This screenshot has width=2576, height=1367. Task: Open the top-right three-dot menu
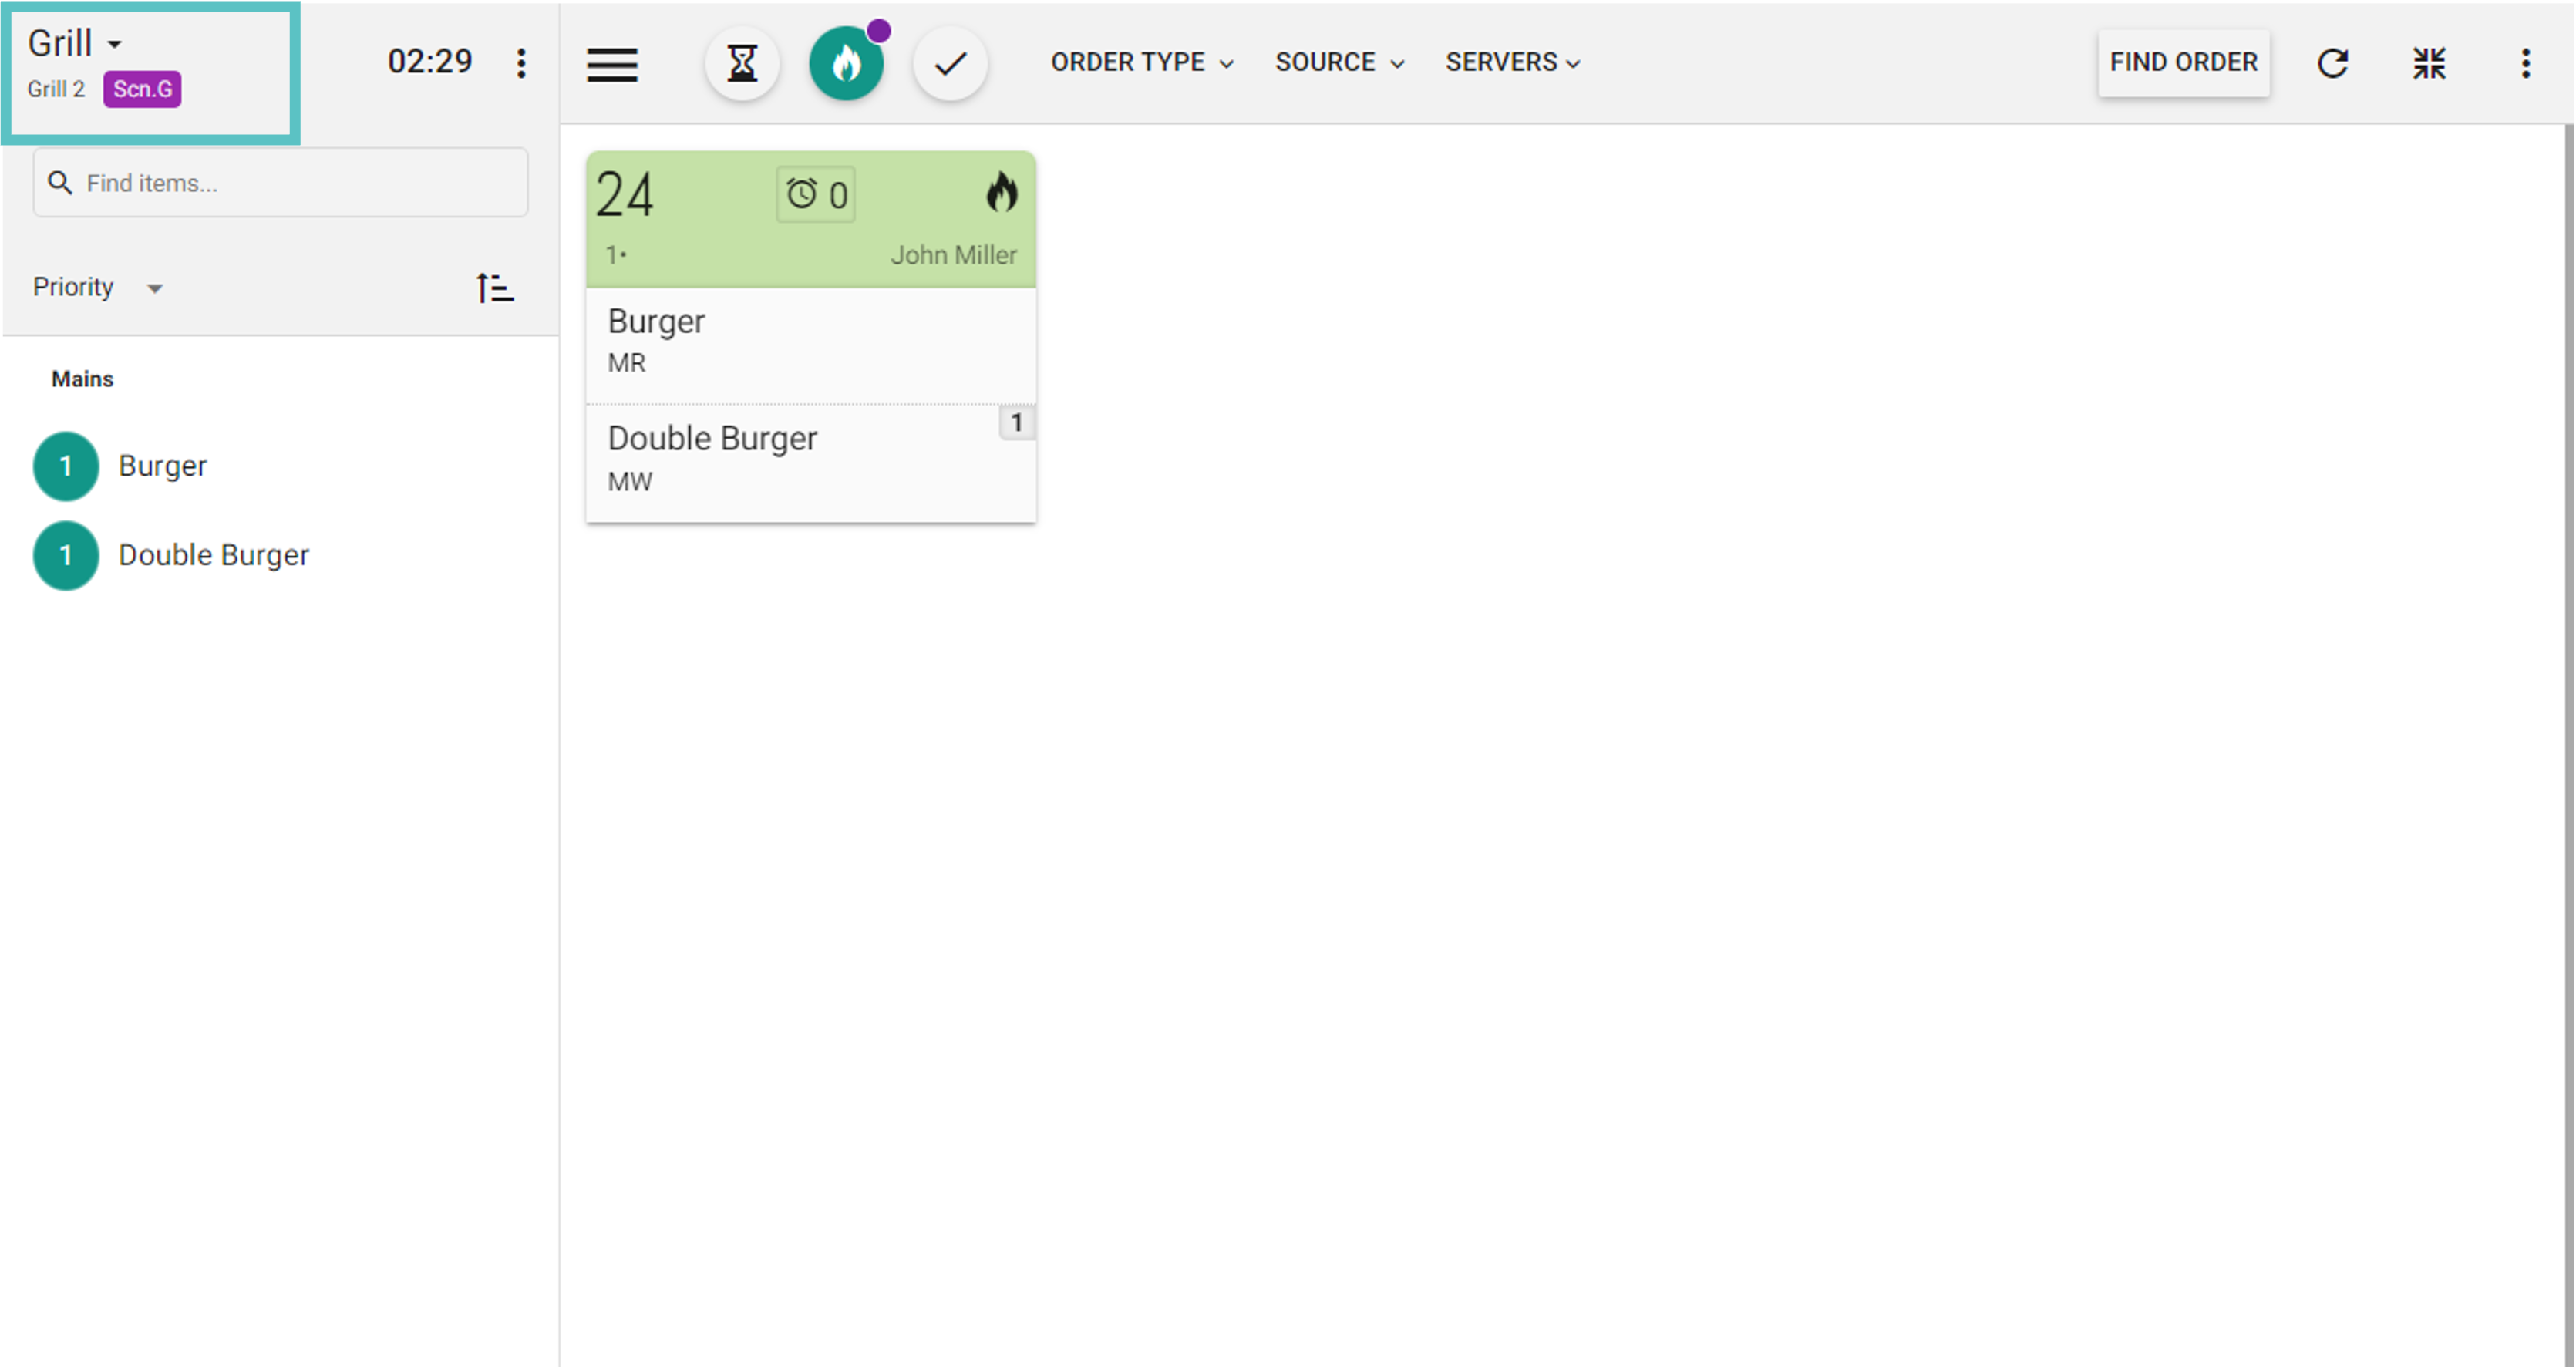coord(2525,63)
